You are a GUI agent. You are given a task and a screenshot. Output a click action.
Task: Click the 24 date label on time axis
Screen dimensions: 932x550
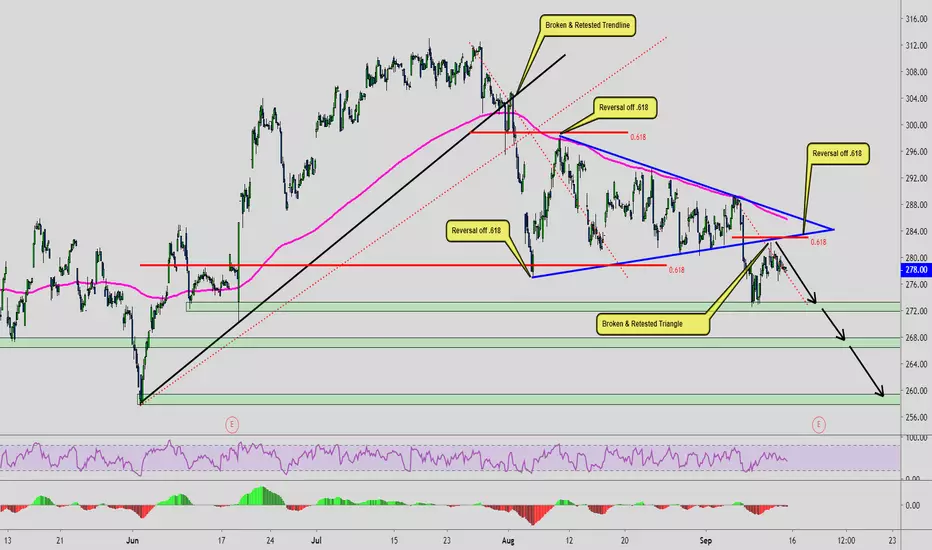pos(270,540)
